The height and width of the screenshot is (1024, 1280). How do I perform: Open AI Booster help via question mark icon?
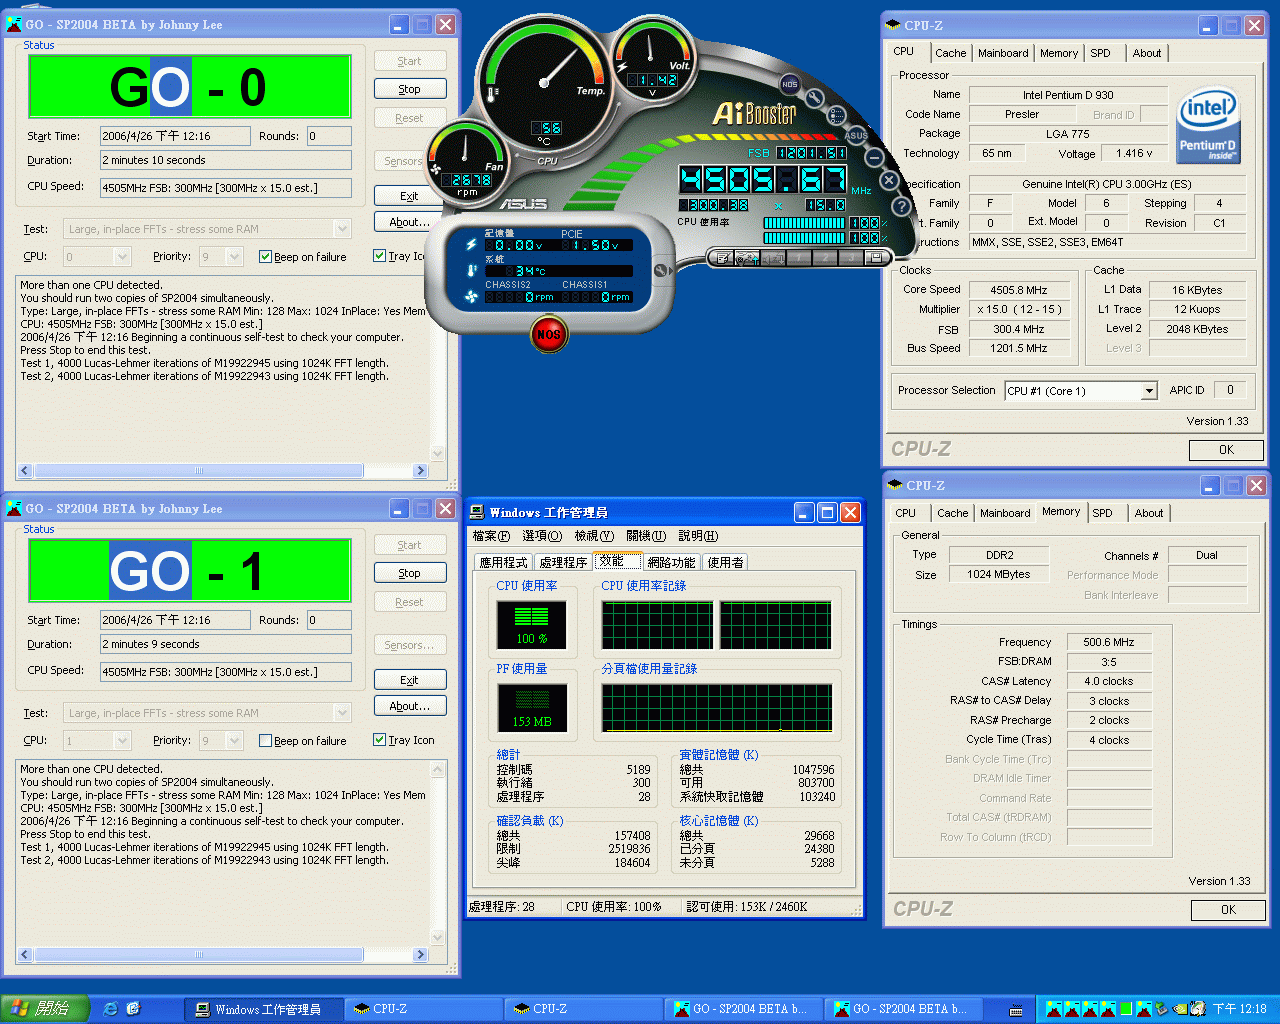[x=901, y=206]
